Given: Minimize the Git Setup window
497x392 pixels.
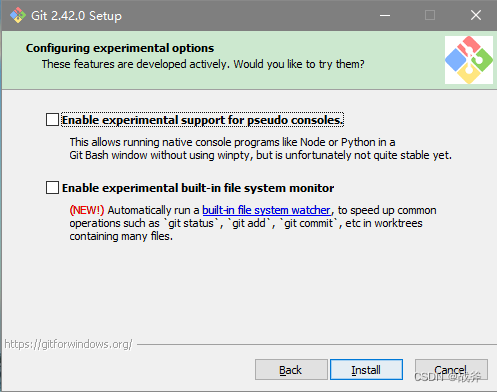Looking at the screenshot, I should 385,15.
